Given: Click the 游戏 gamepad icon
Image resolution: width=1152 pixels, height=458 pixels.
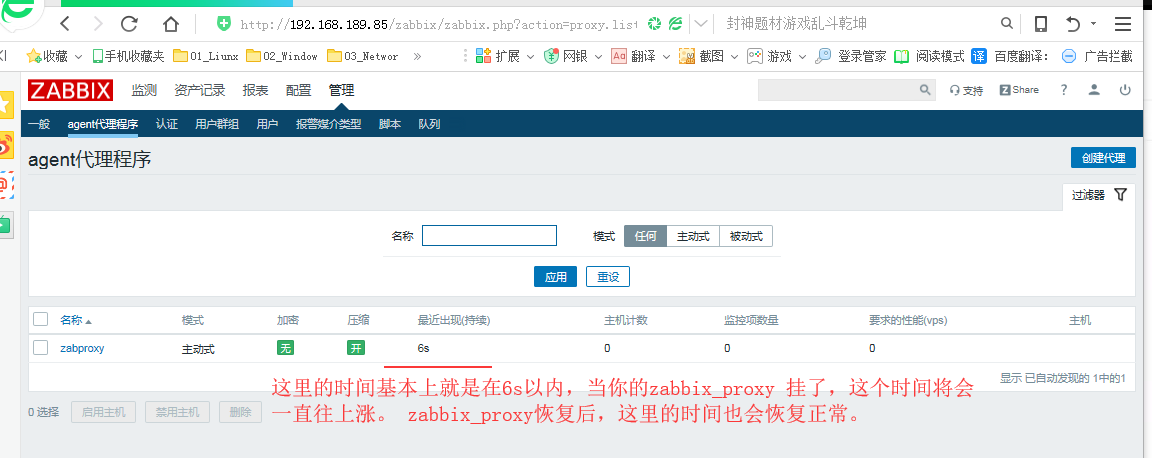Looking at the screenshot, I should click(x=755, y=56).
